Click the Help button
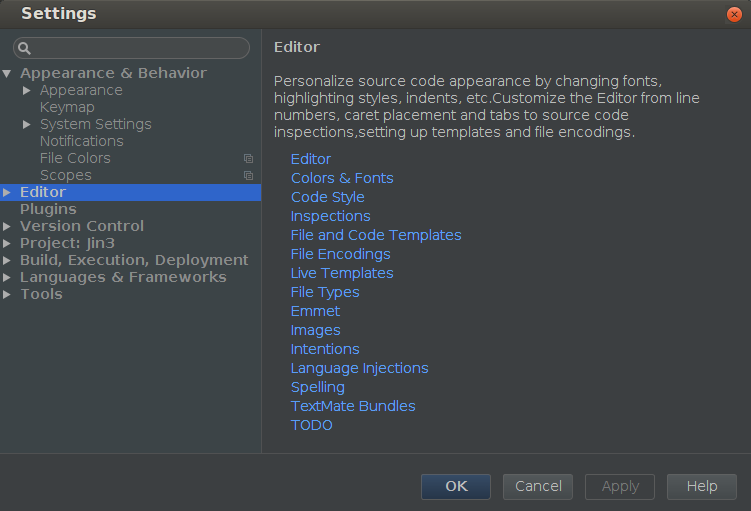Image resolution: width=751 pixels, height=511 pixels. [702, 487]
